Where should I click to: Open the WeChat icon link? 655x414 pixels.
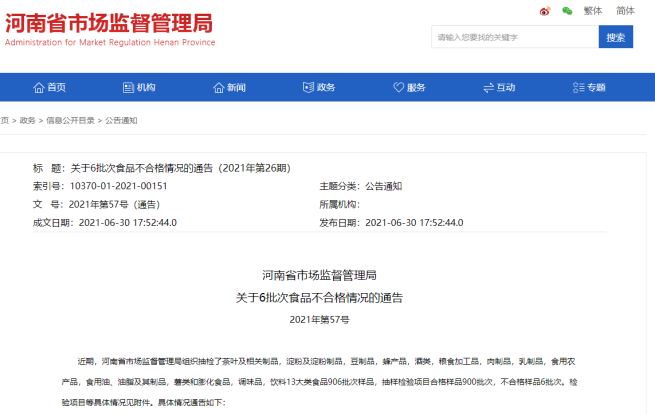click(x=567, y=11)
